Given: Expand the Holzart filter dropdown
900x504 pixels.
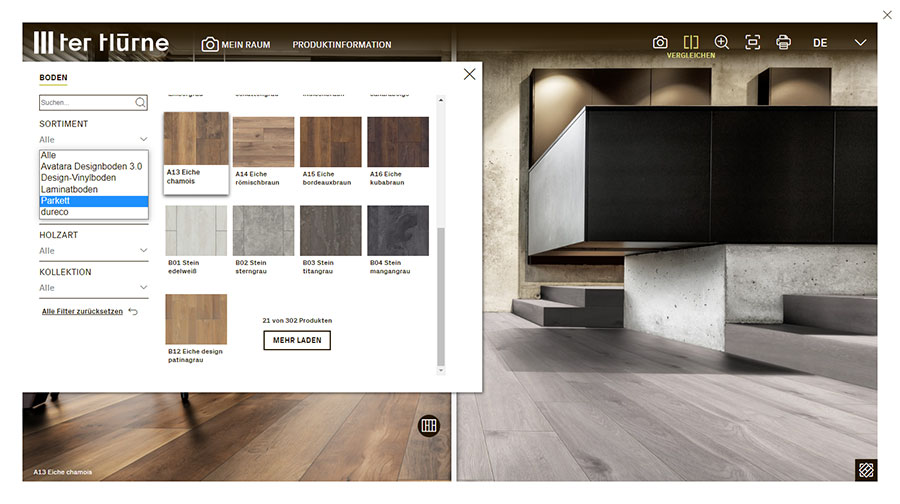Looking at the screenshot, I should point(93,250).
